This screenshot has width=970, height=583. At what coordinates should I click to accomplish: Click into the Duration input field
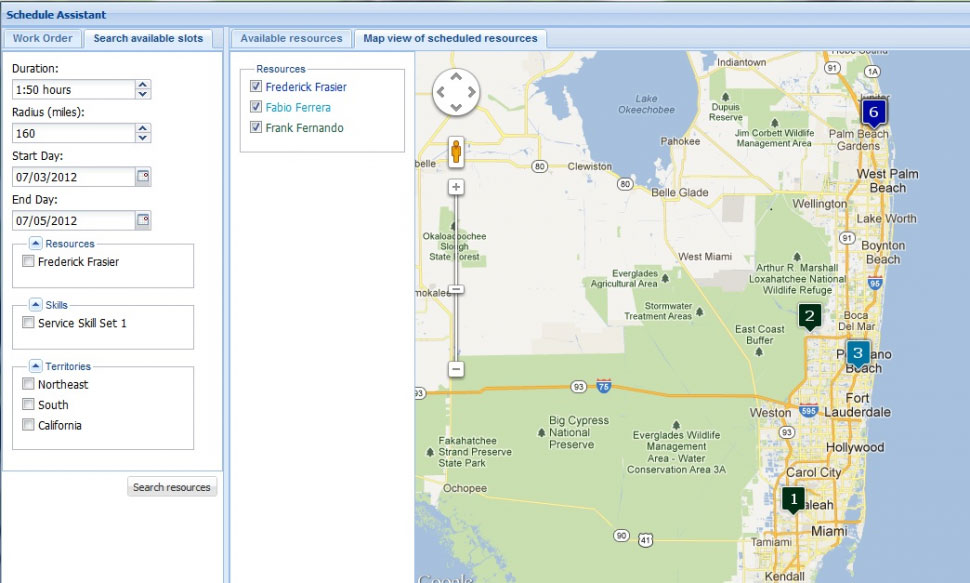click(x=74, y=90)
